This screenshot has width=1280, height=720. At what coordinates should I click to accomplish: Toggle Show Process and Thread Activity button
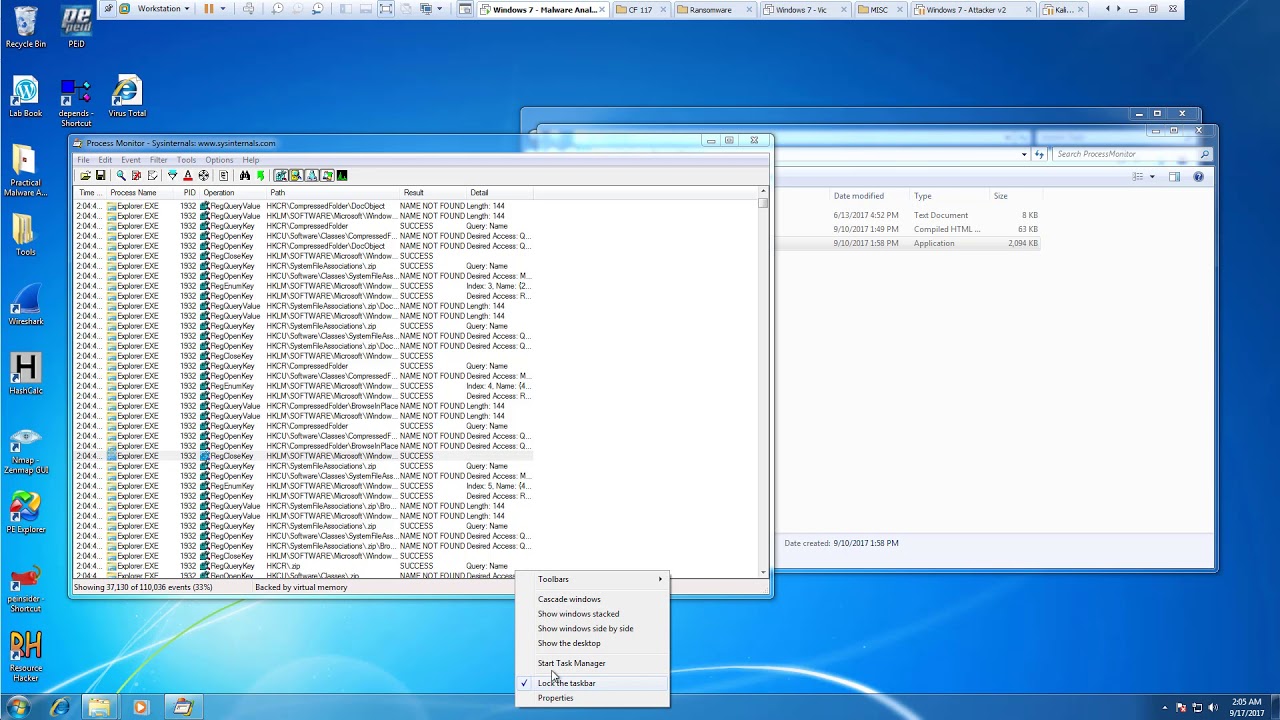coord(327,175)
